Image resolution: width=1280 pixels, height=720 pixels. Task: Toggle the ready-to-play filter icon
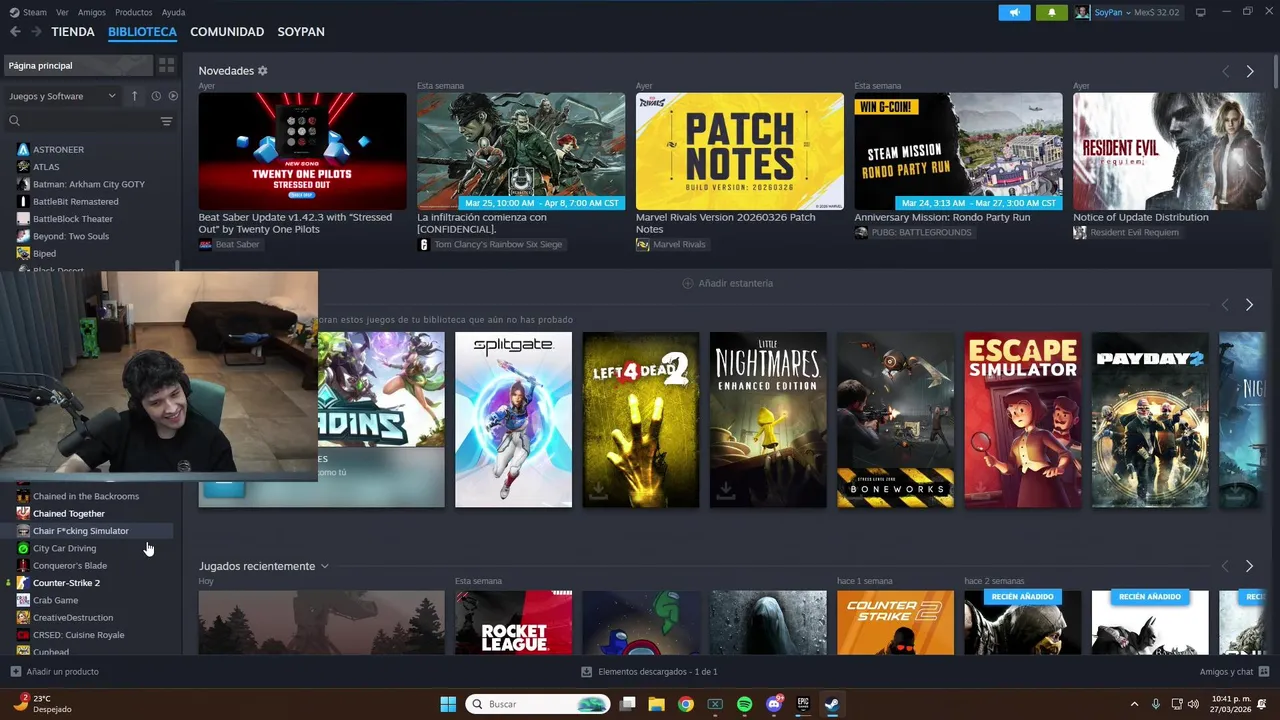coord(173,96)
